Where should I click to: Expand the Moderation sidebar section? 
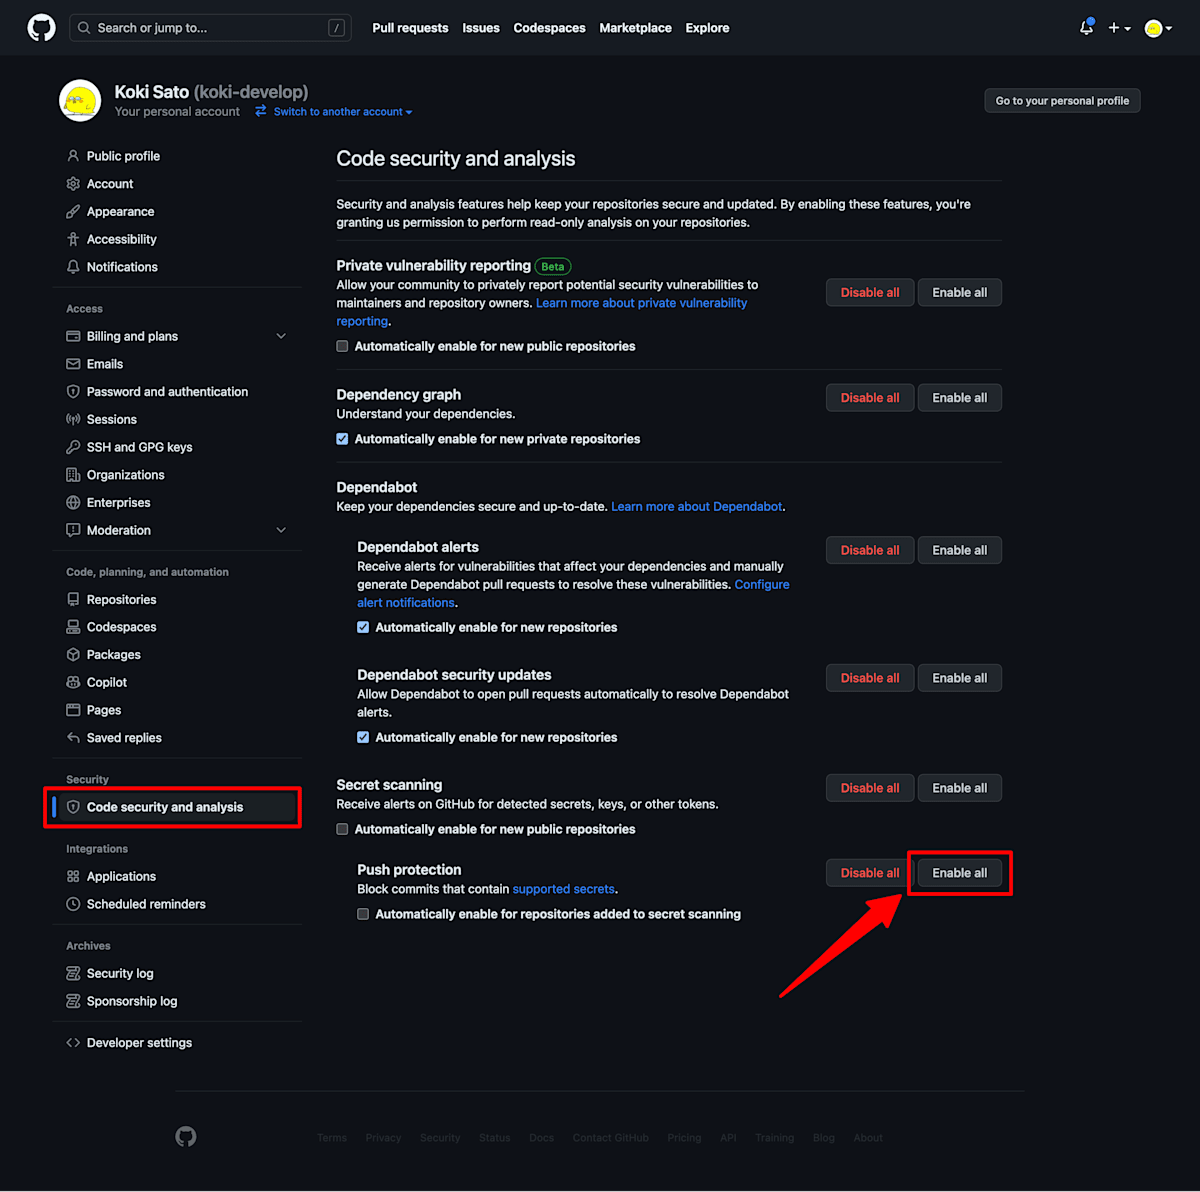[x=281, y=530]
